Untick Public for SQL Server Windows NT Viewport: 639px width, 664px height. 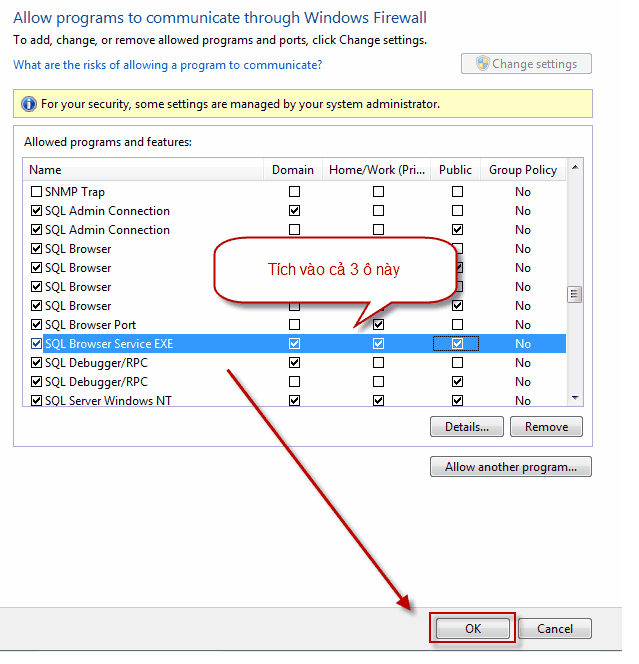point(457,401)
